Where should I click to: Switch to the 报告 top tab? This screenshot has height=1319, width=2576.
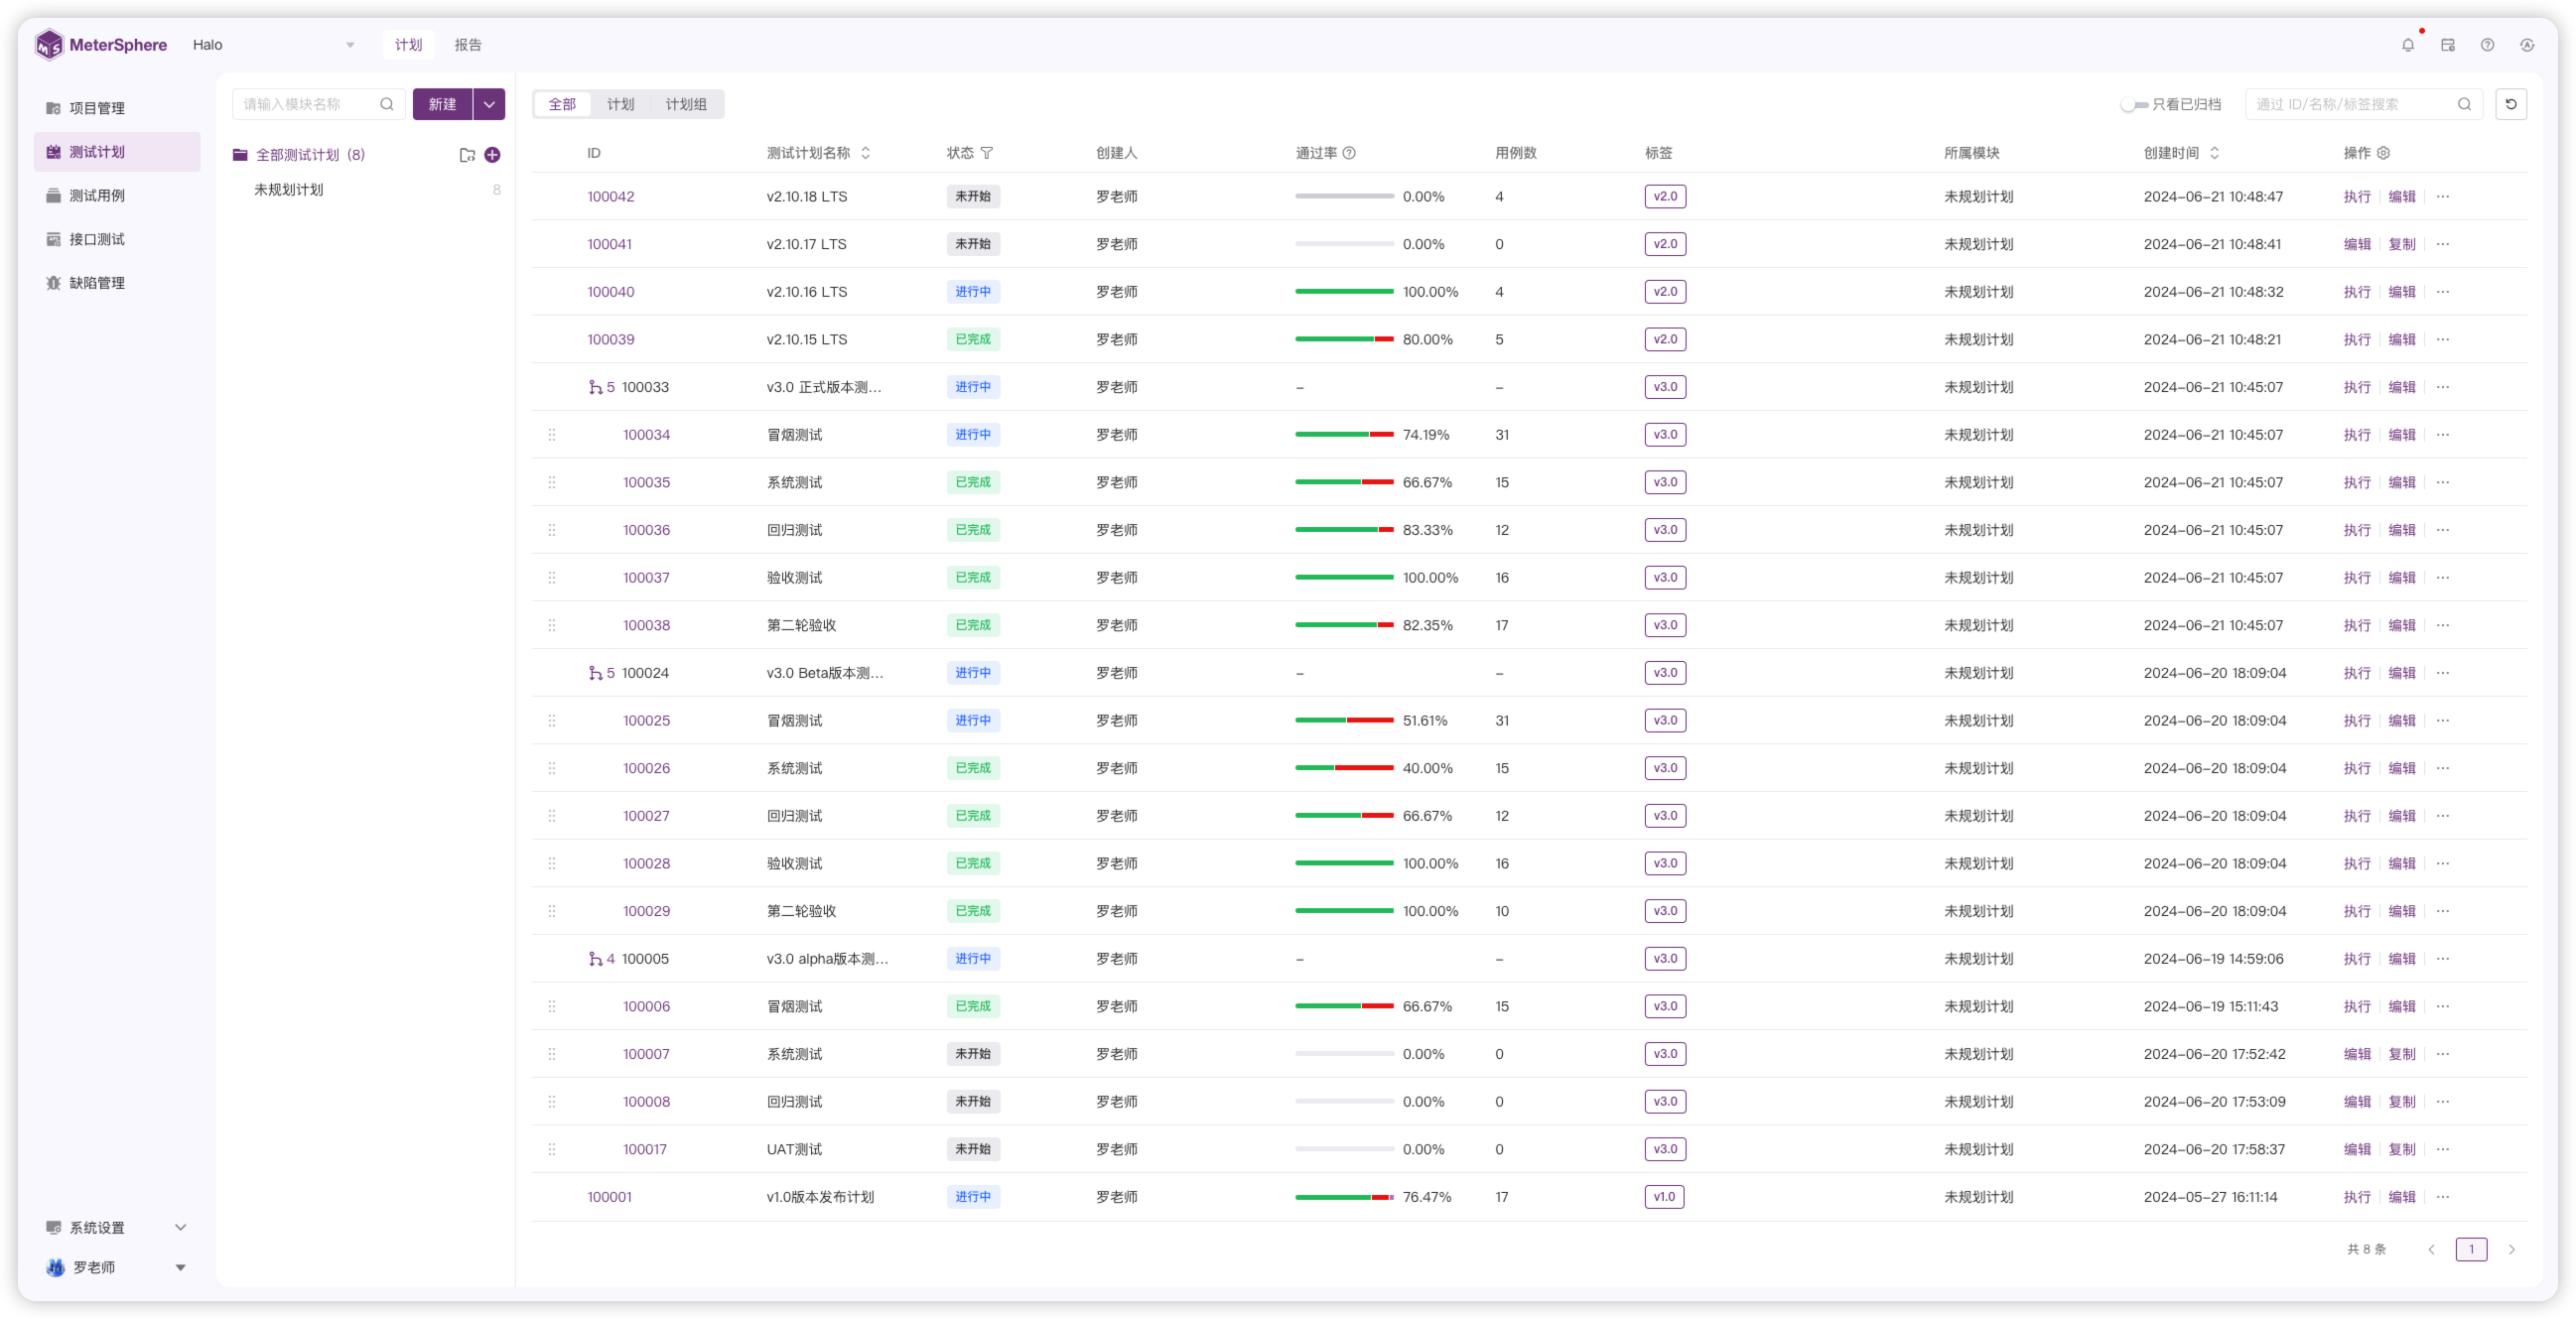coord(468,45)
